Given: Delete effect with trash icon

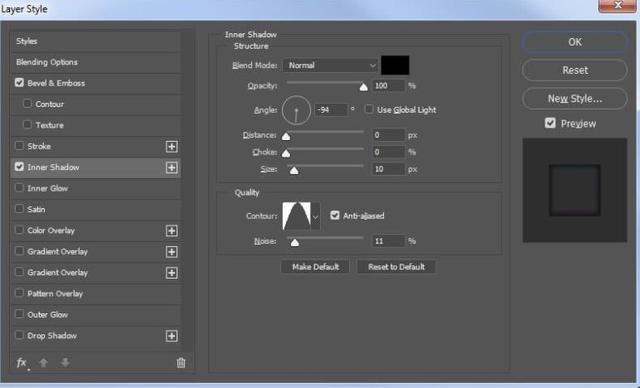Looking at the screenshot, I should (181, 362).
